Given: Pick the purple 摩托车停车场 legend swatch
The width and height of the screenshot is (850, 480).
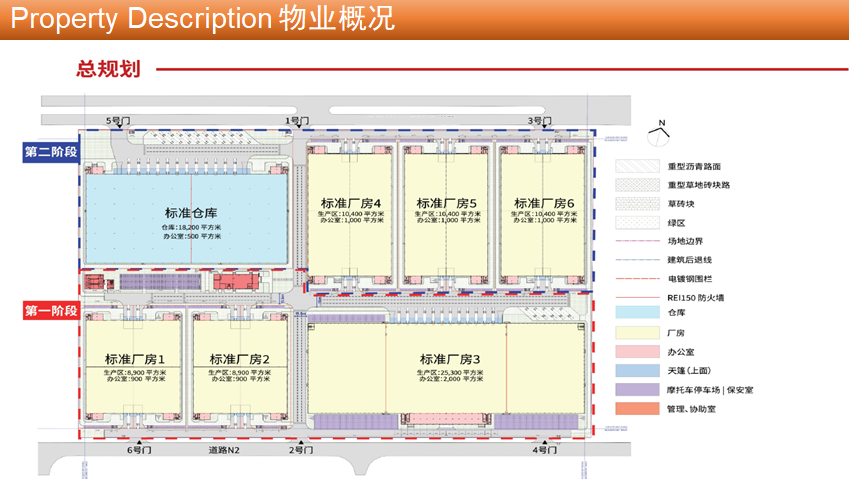Looking at the screenshot, I should 634,389.
